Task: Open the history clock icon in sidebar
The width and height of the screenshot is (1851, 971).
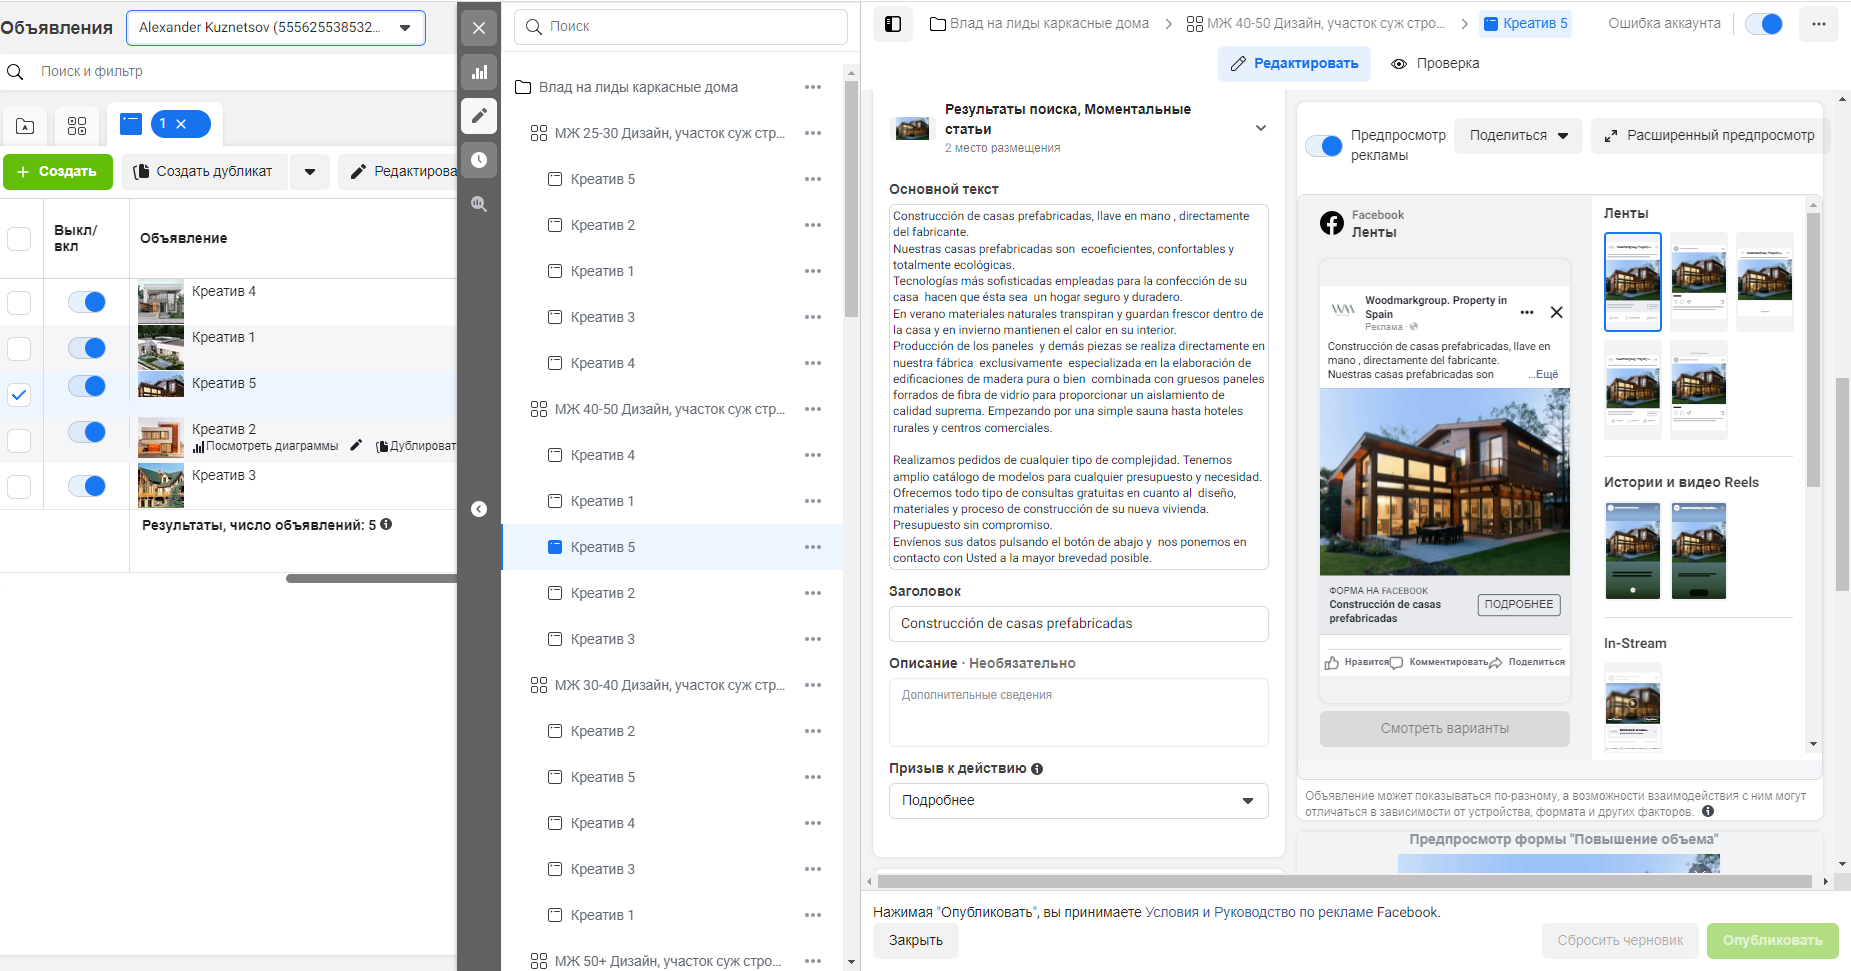Action: 479,159
